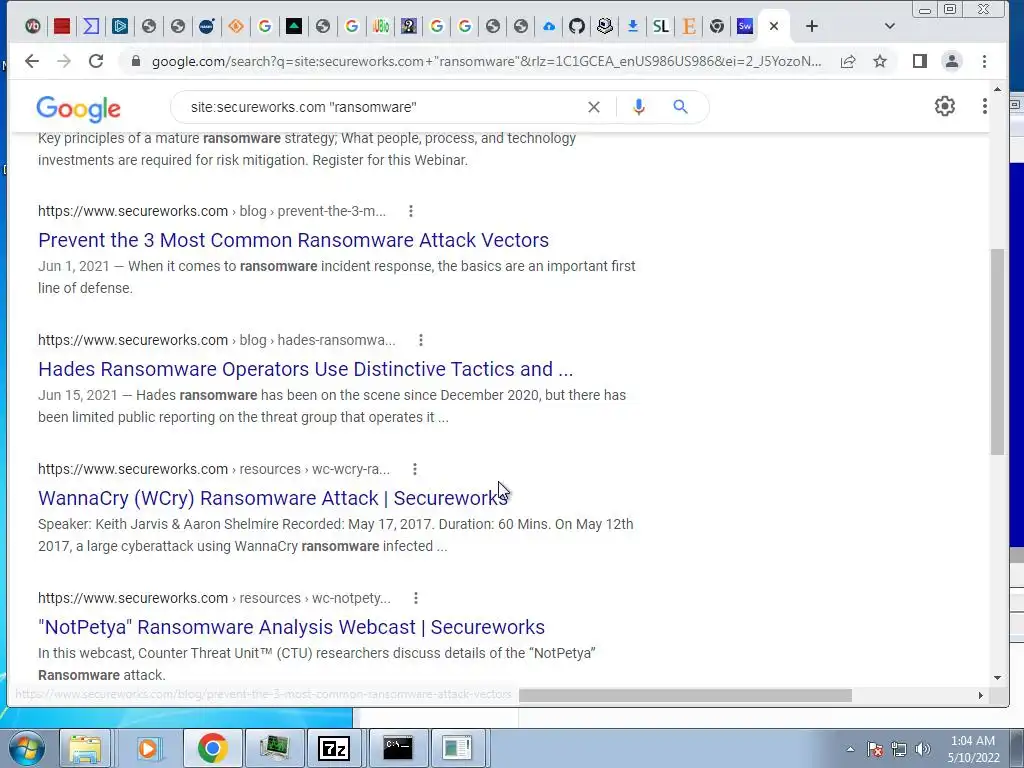Close the current active tab
This screenshot has width=1024, height=768.
click(774, 26)
